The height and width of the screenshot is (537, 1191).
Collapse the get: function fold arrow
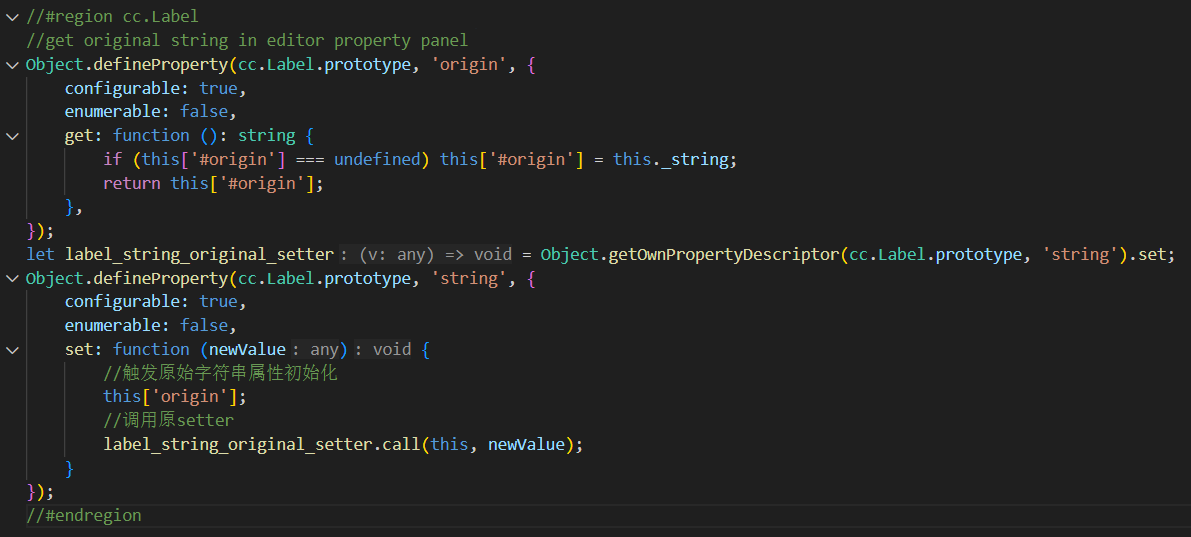coord(11,136)
